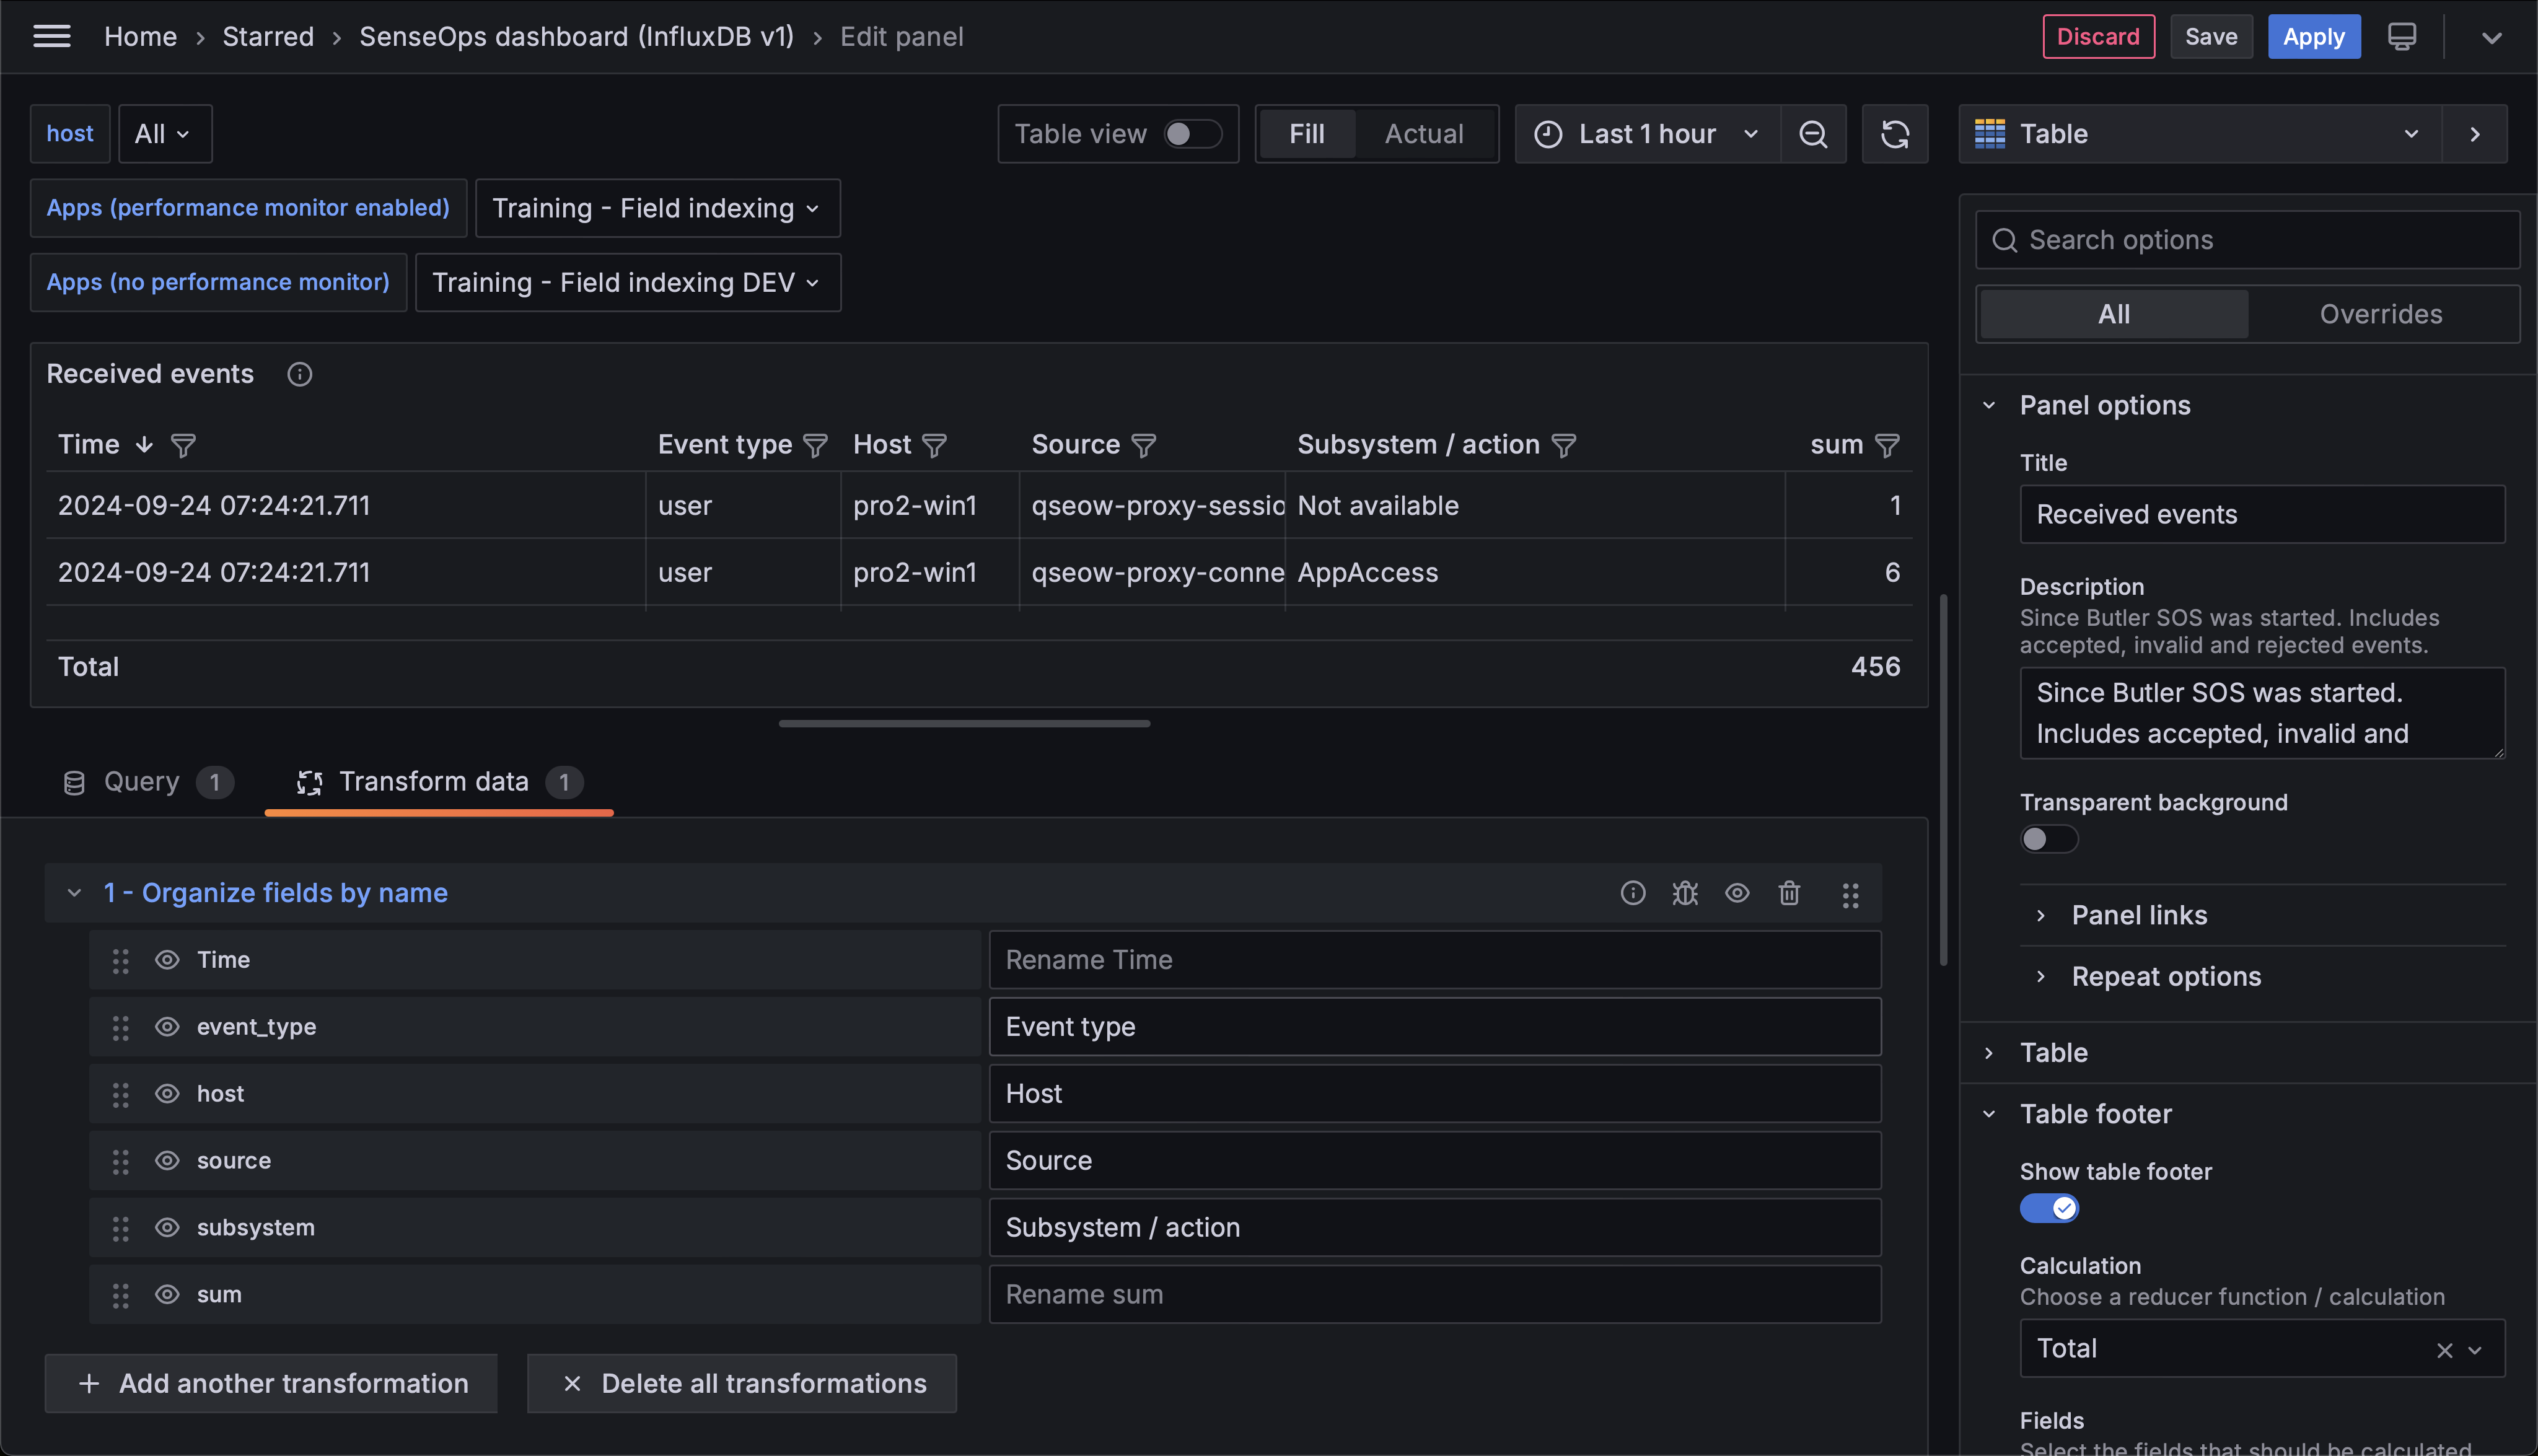This screenshot has height=1456, width=2538.
Task: Click the zoom out time range icon
Action: (1813, 134)
